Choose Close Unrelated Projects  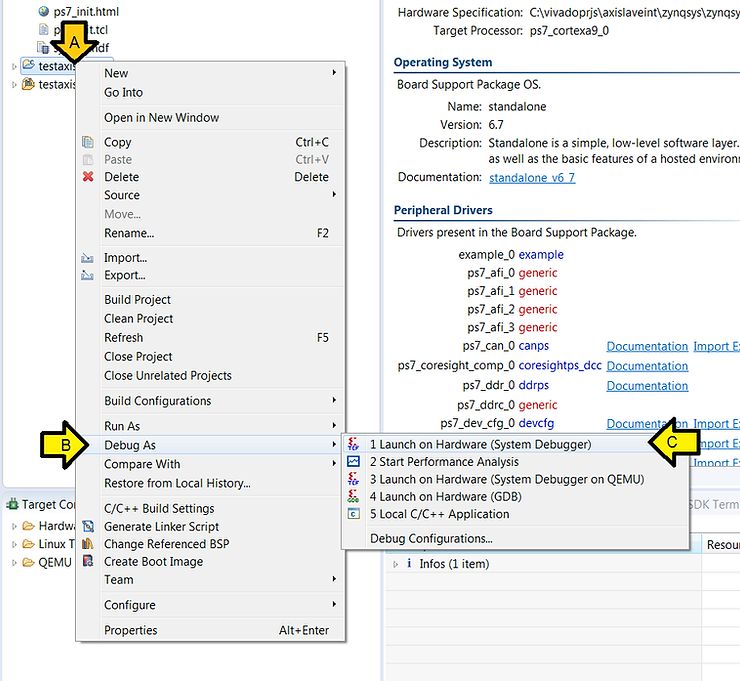pos(210,376)
